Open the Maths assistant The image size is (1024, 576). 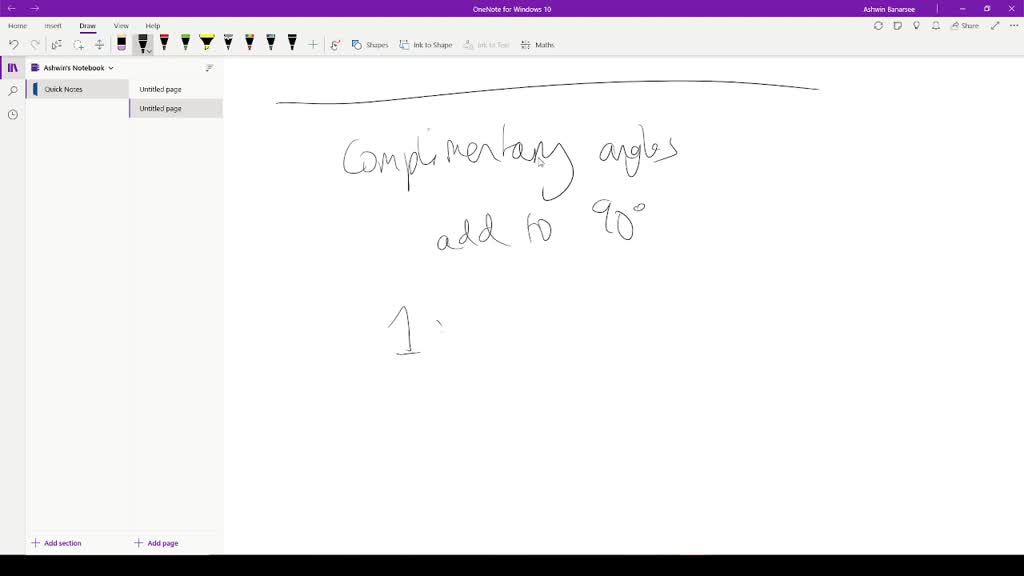(x=538, y=44)
